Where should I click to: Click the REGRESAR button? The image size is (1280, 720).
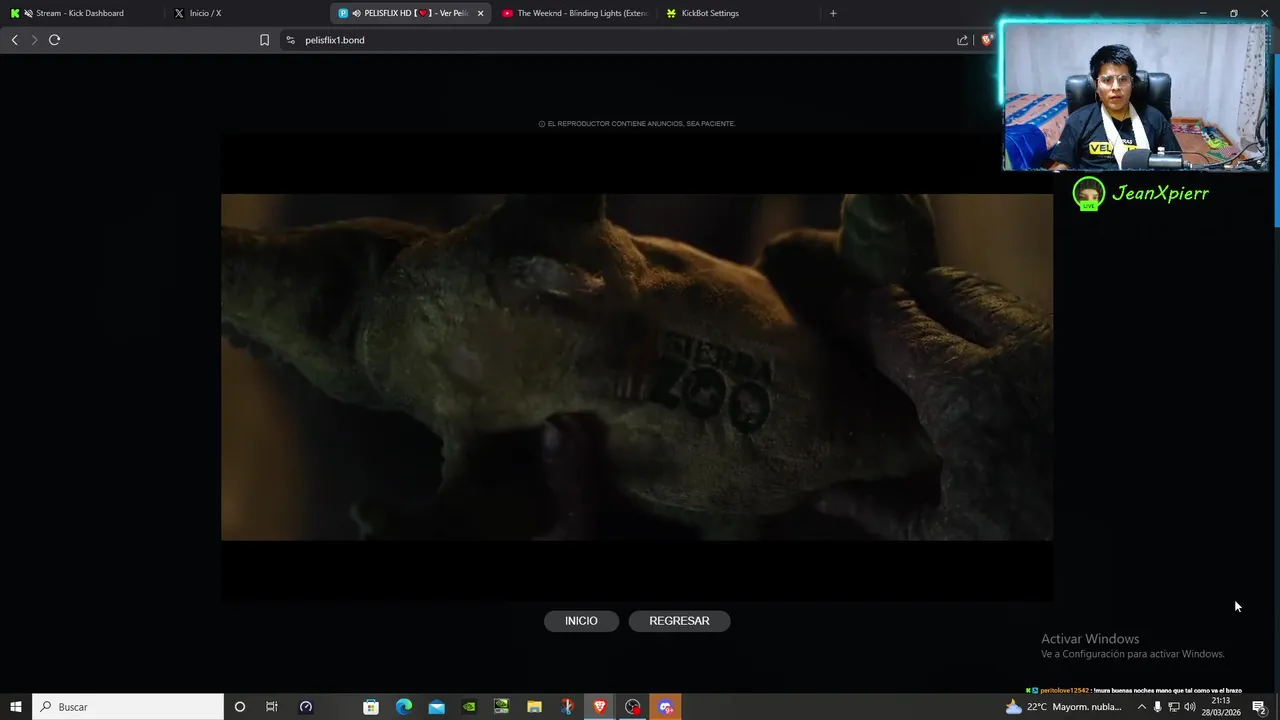679,621
